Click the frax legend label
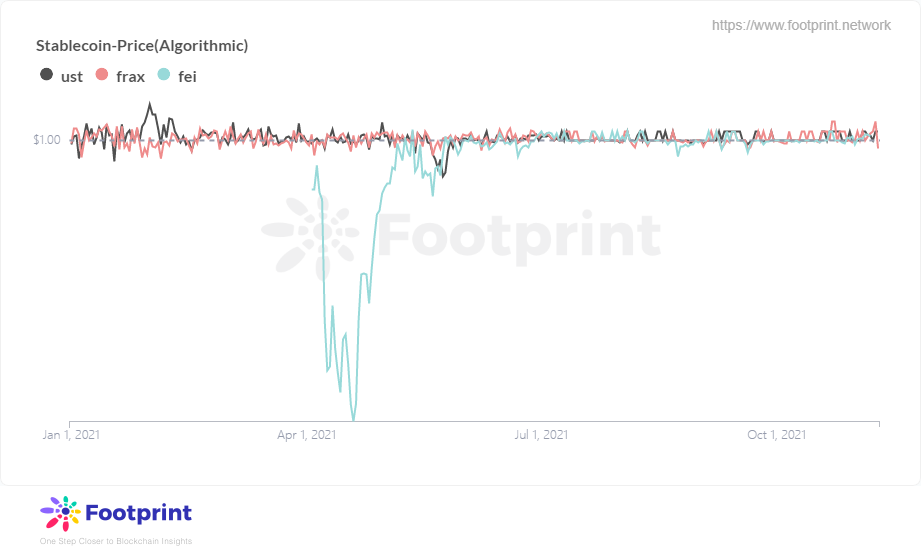Image resolution: width=921 pixels, height=556 pixels. coord(130,77)
